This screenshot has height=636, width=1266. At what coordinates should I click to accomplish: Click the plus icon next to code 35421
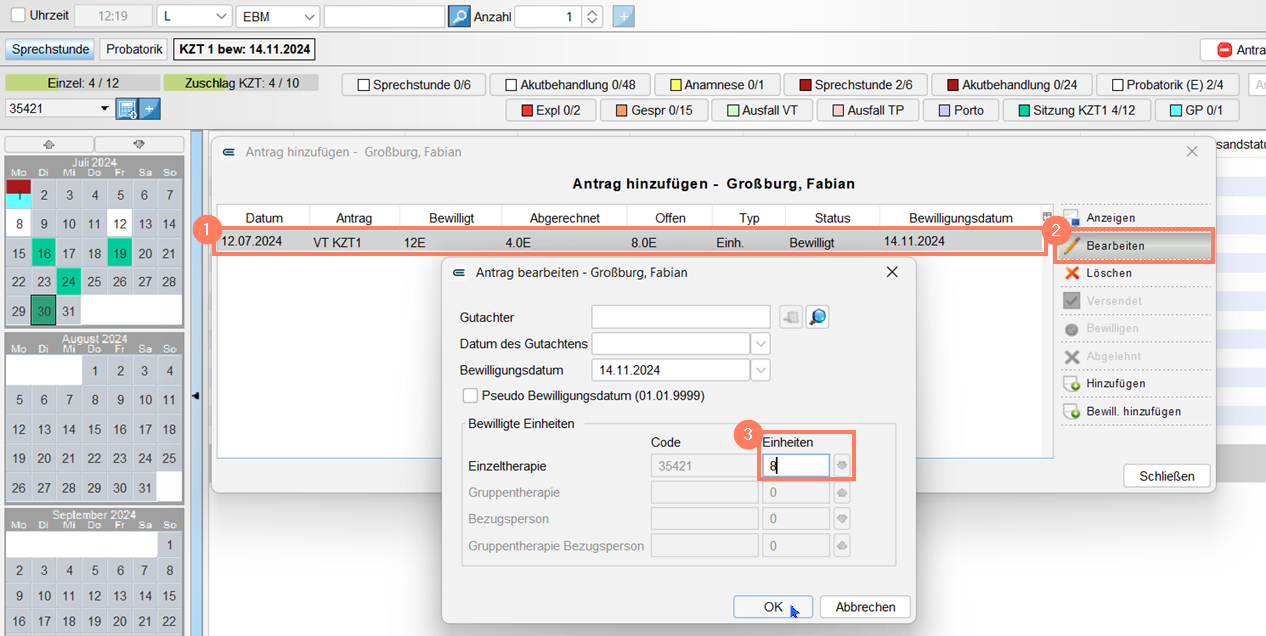pyautogui.click(x=149, y=109)
